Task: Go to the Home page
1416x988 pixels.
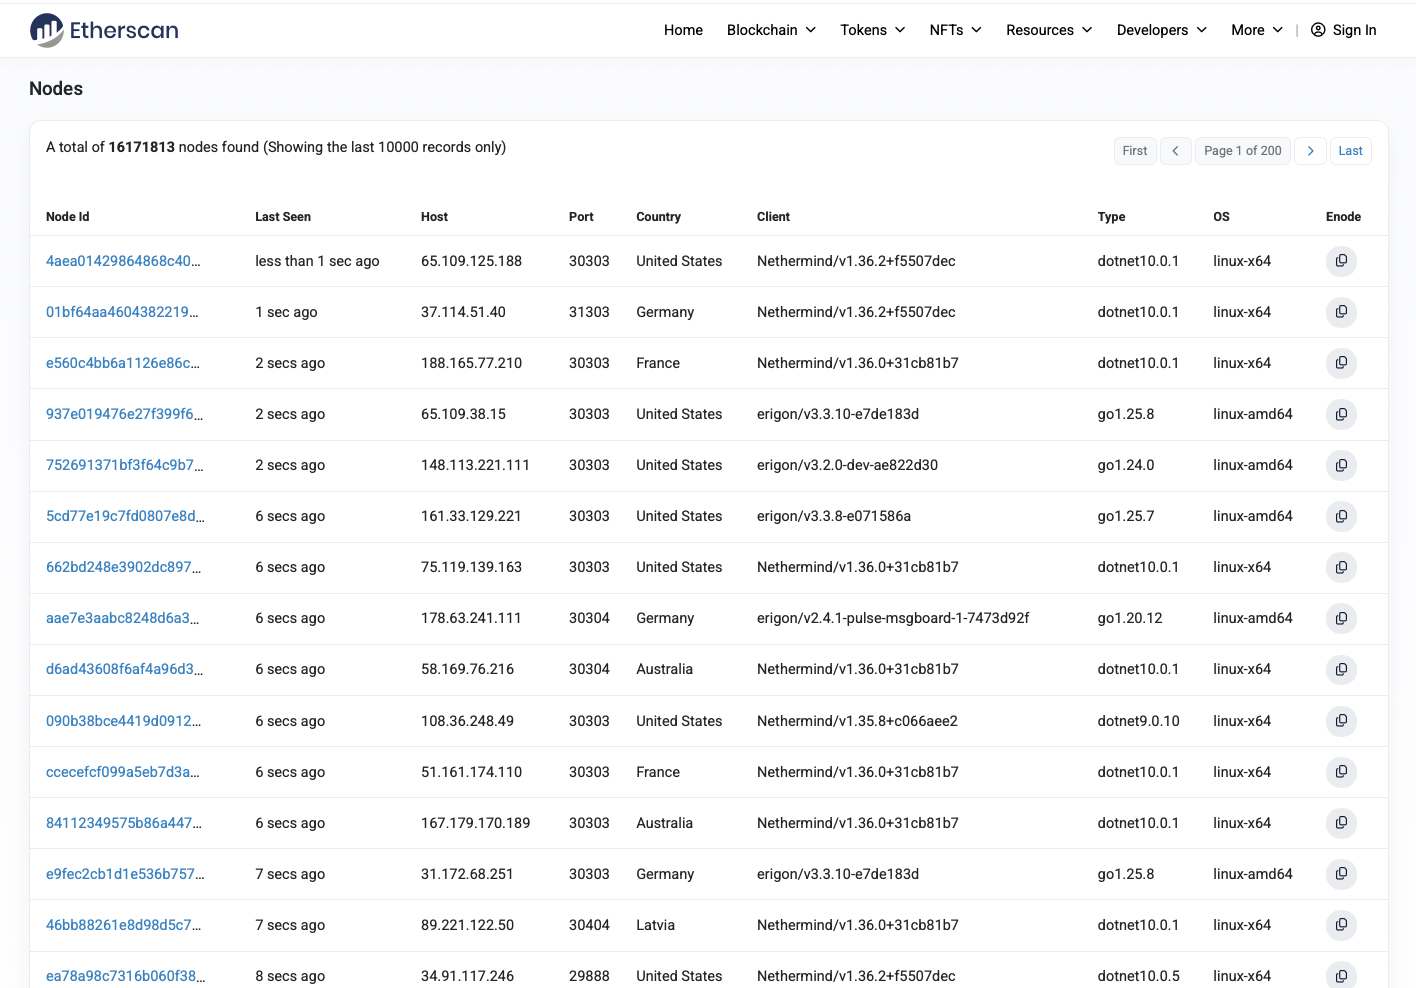Action: point(683,30)
